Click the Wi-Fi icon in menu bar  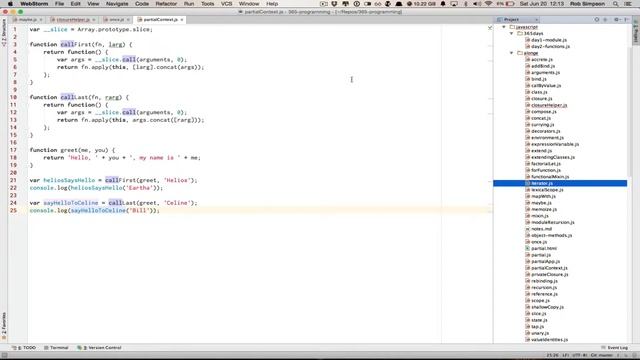pyautogui.click(x=488, y=4)
